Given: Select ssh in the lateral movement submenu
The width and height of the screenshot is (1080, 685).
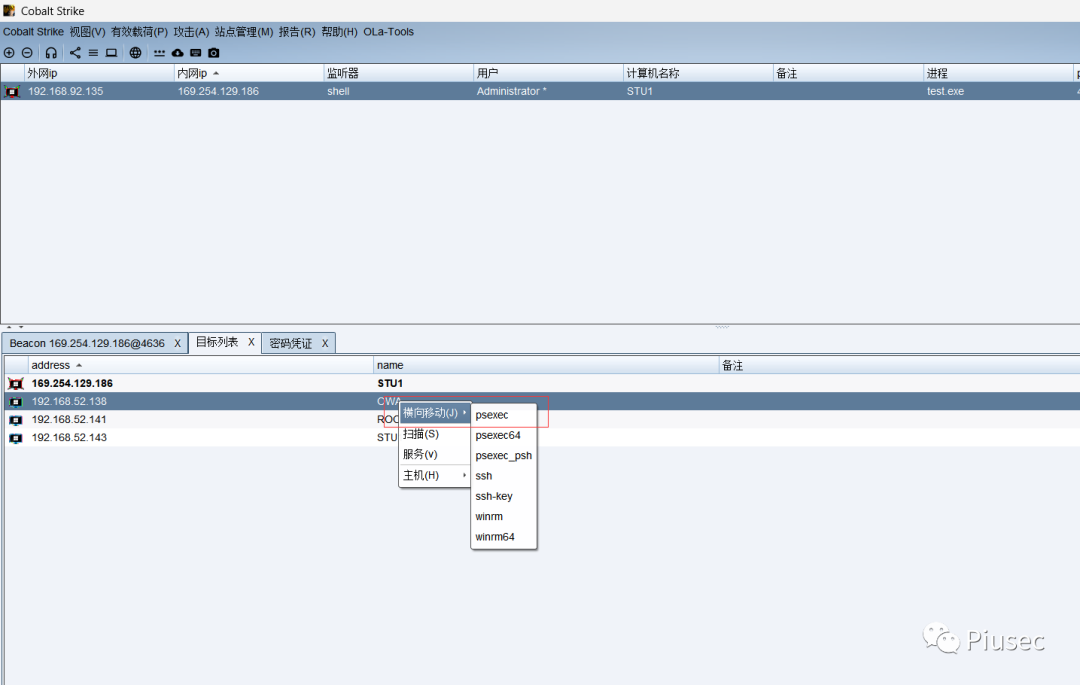Looking at the screenshot, I should point(503,476).
